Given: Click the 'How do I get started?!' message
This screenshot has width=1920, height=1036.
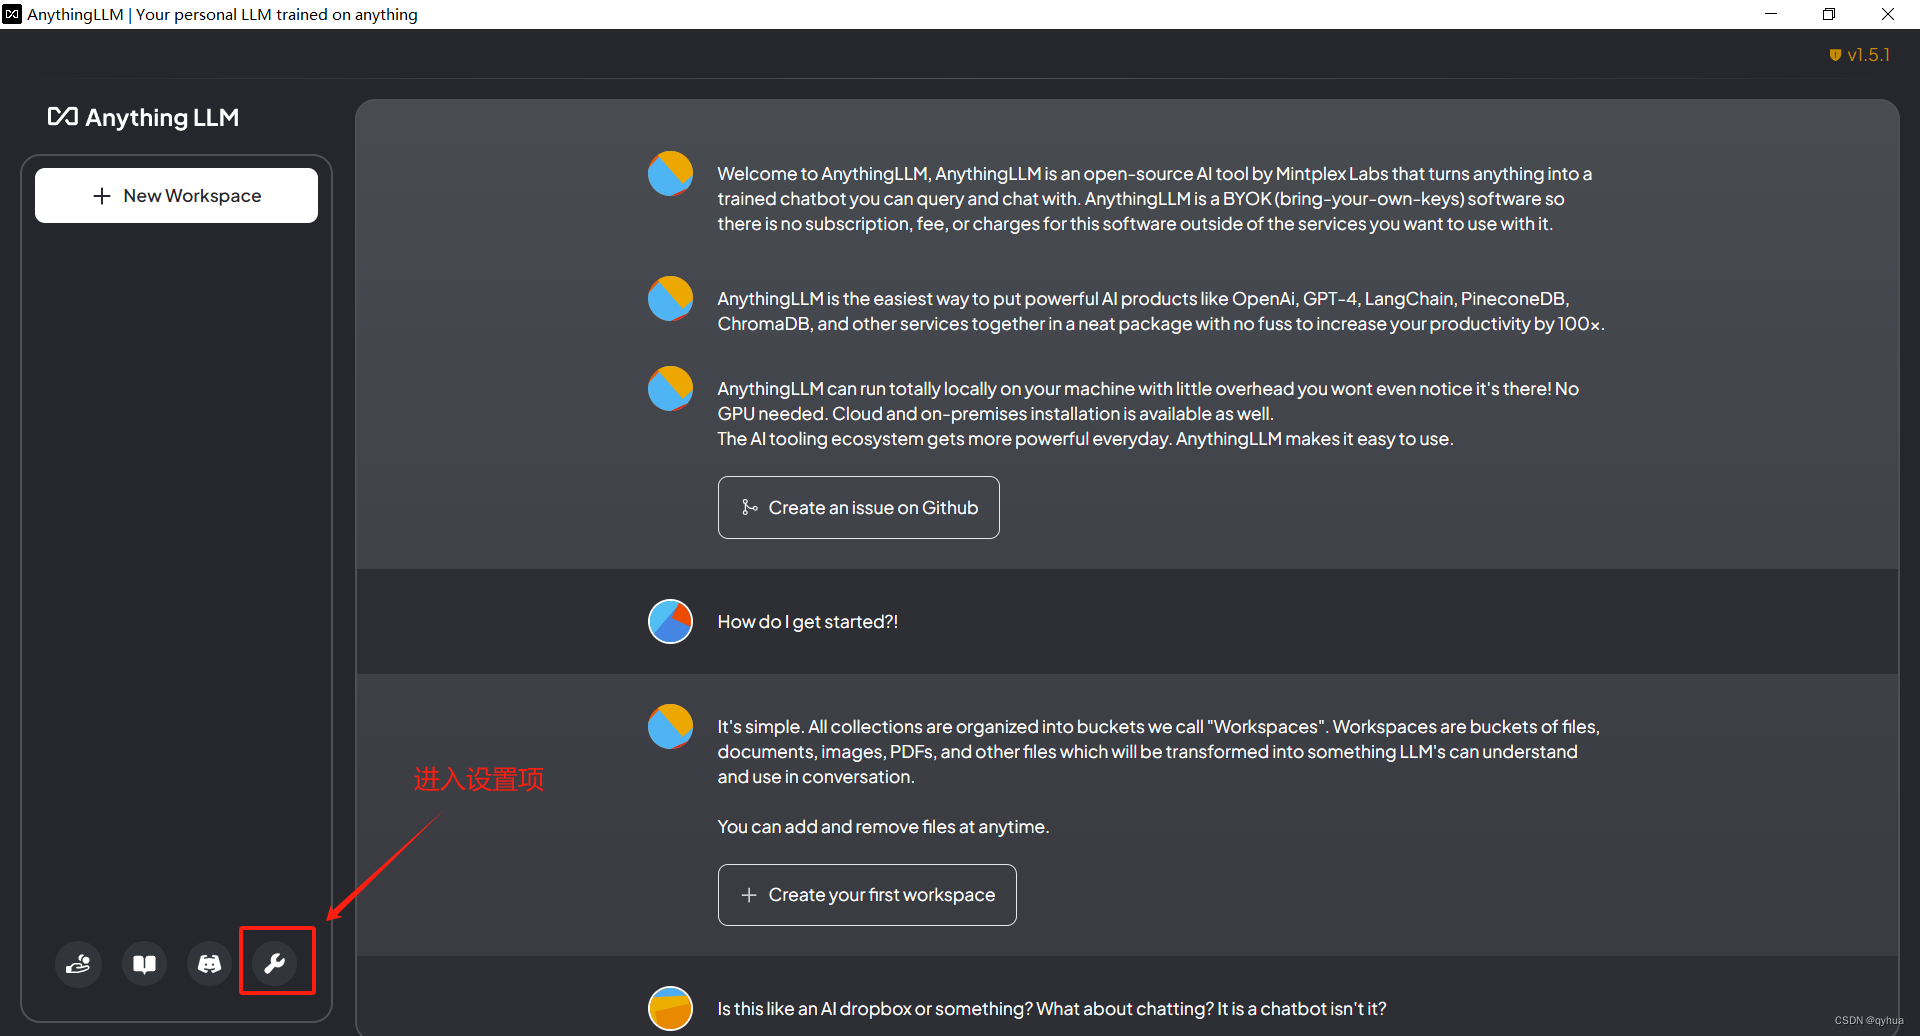Looking at the screenshot, I should click(x=808, y=622).
